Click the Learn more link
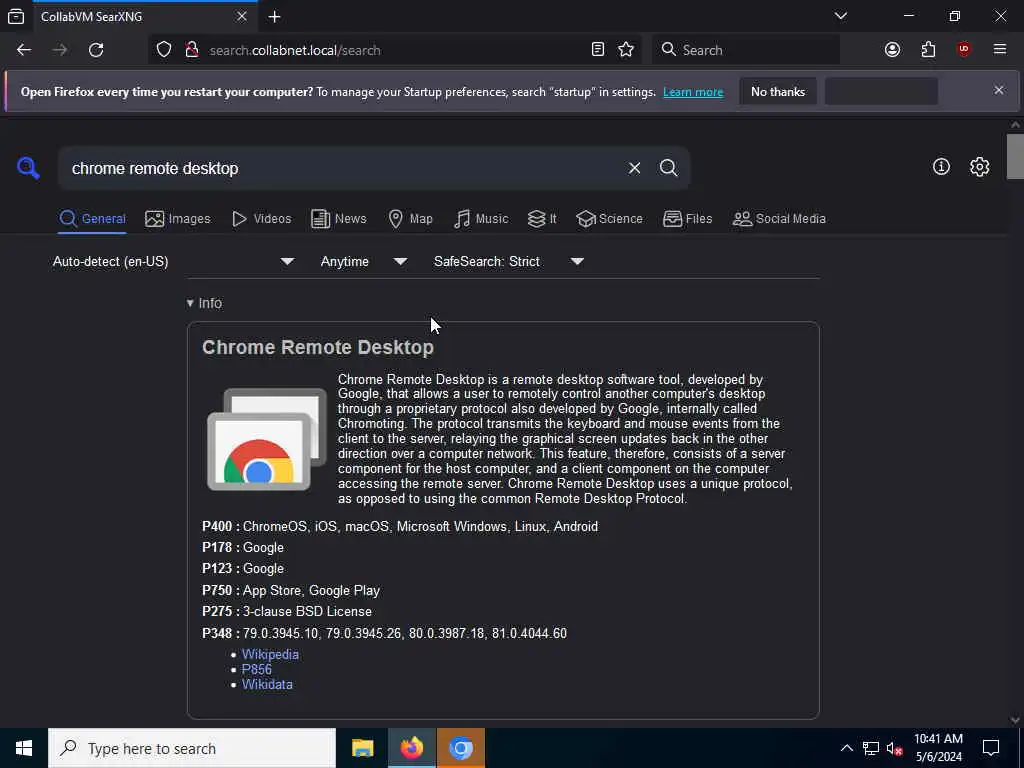 click(693, 92)
